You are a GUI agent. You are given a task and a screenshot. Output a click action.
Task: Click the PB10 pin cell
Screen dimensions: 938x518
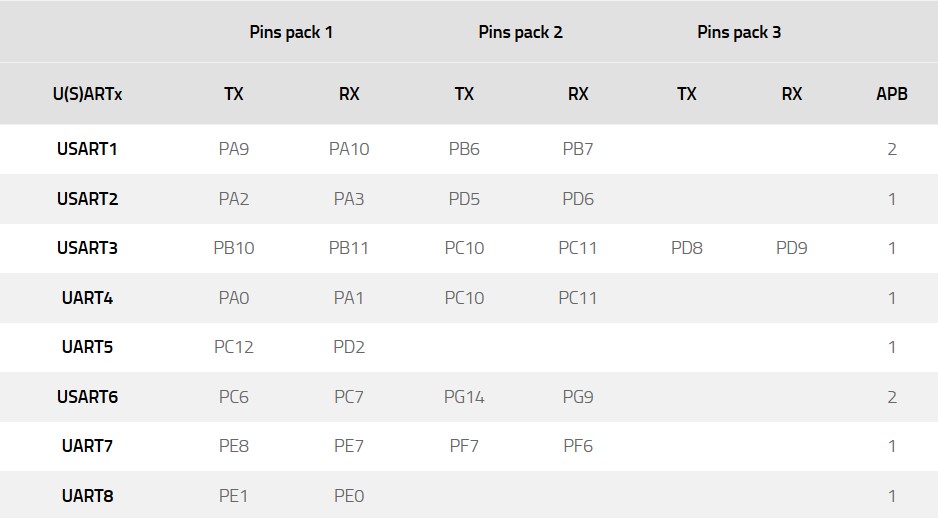click(x=233, y=248)
